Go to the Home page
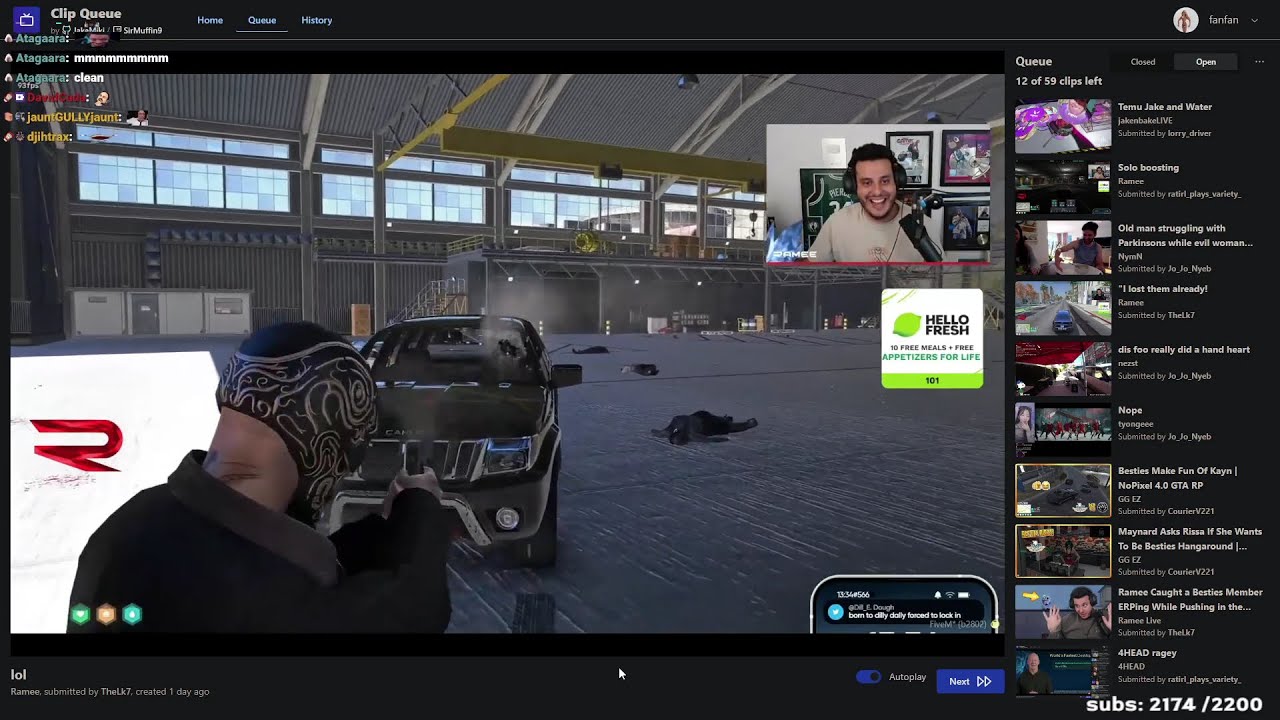The width and height of the screenshot is (1280, 720). [x=210, y=20]
